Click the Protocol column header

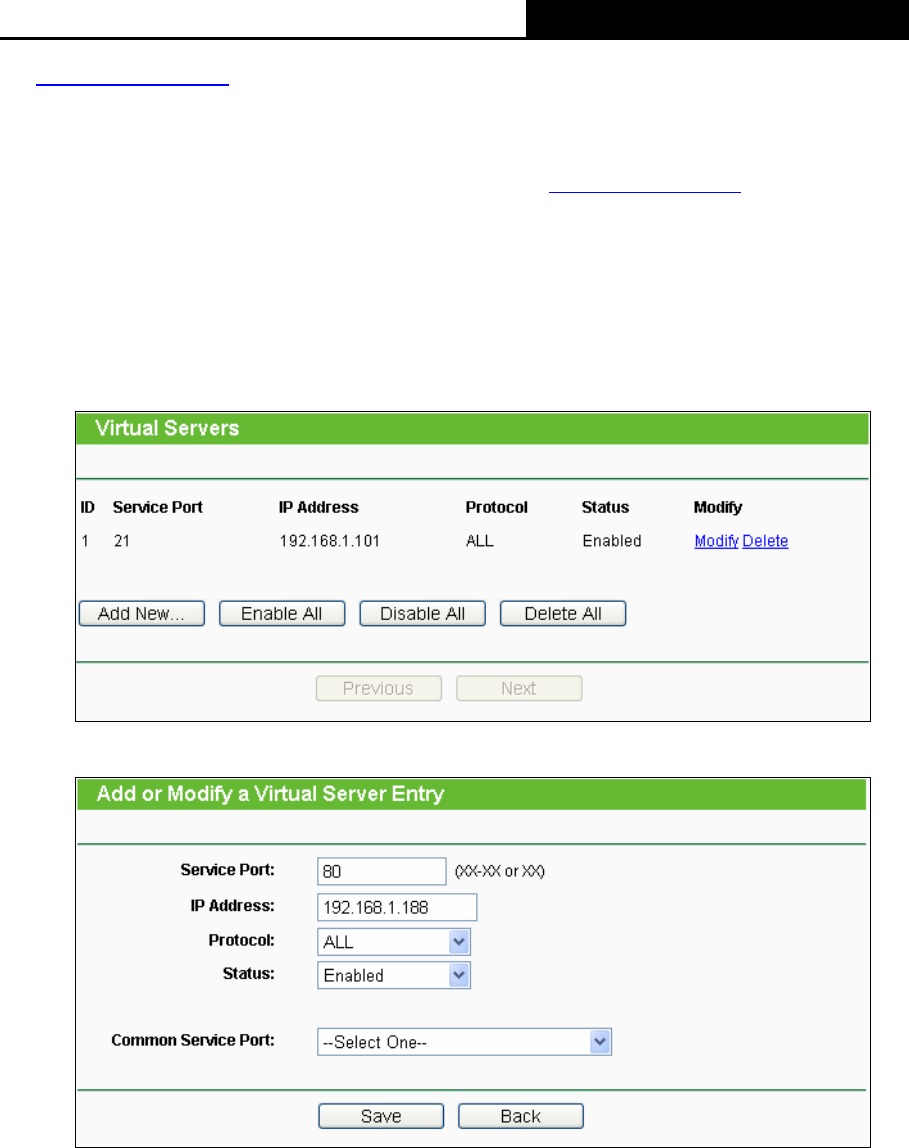click(x=496, y=507)
